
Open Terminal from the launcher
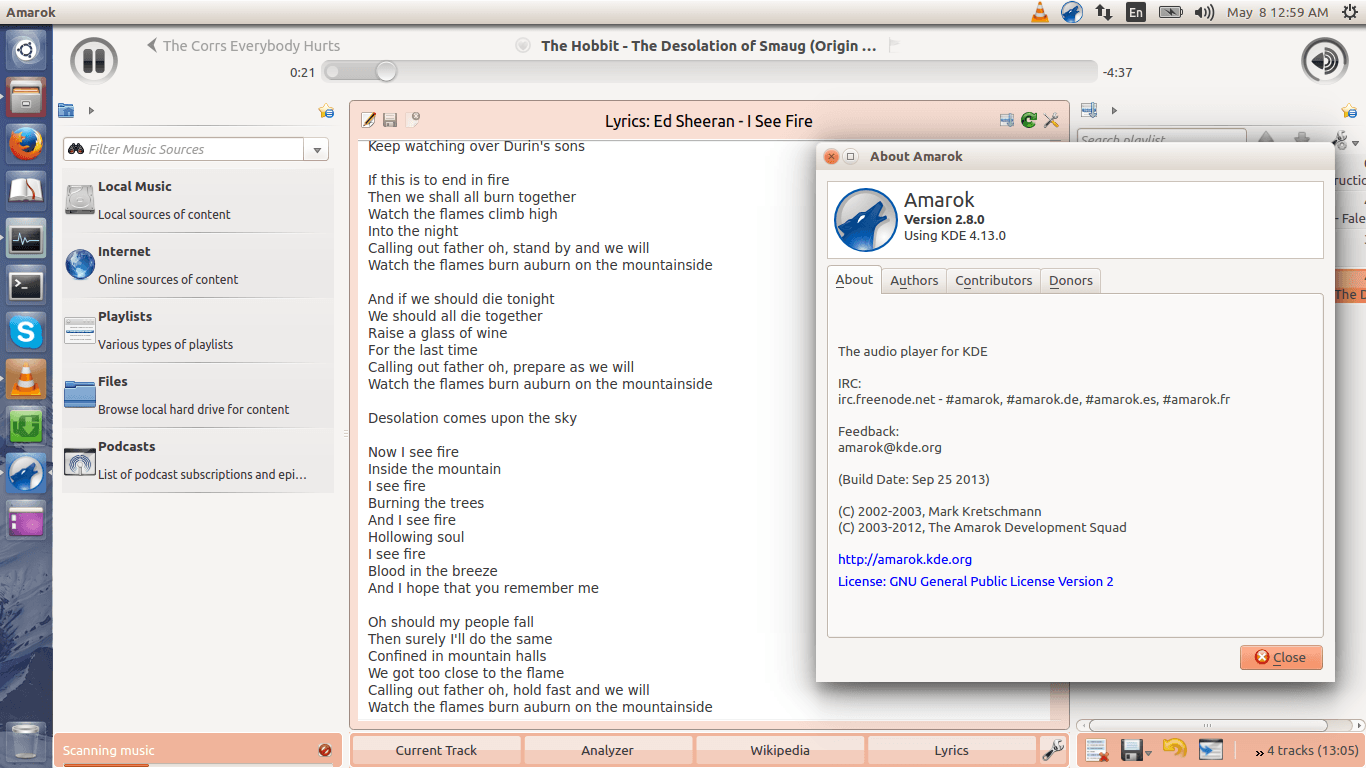coord(26,285)
